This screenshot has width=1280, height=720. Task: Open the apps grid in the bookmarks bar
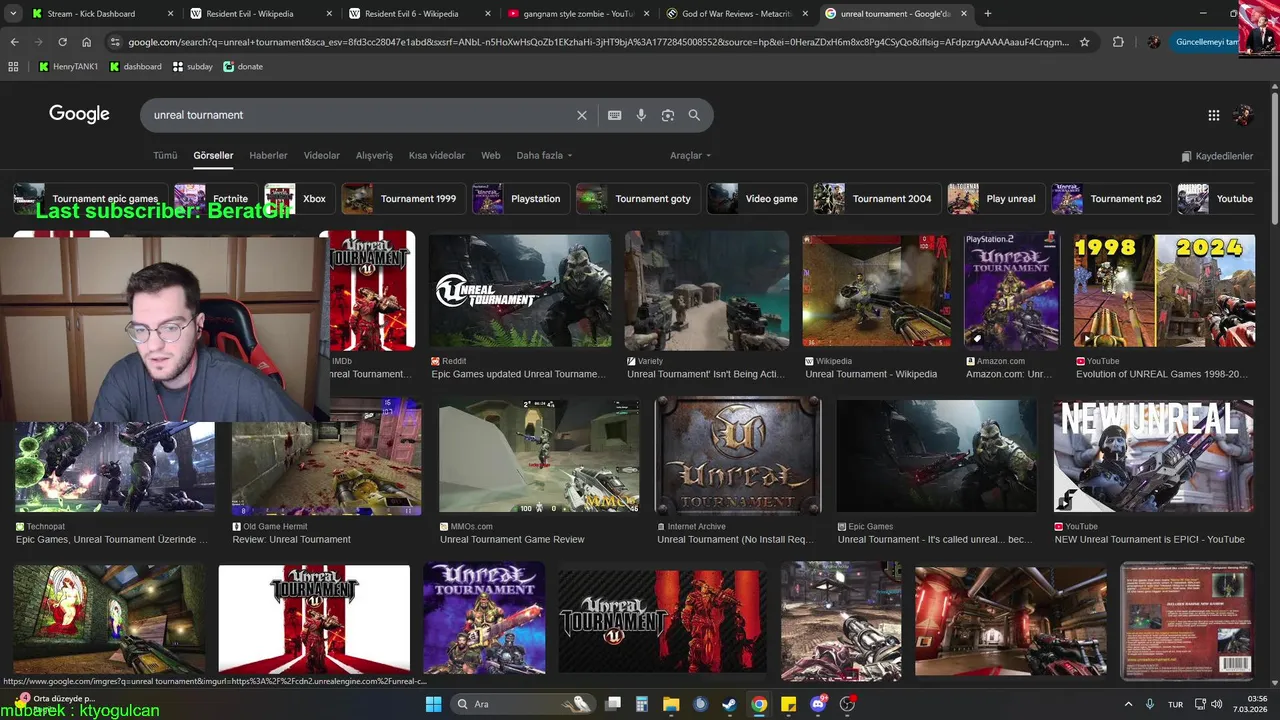[x=13, y=66]
